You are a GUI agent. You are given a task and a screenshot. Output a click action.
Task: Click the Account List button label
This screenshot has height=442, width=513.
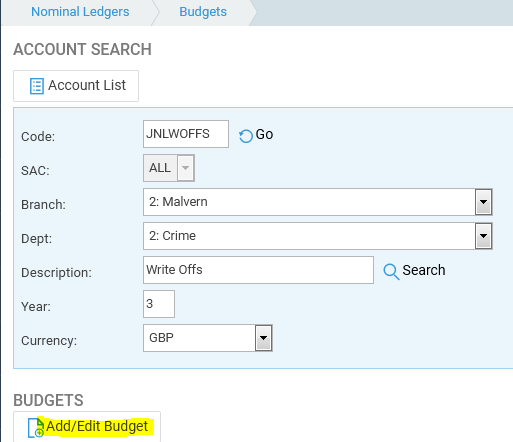[x=87, y=85]
